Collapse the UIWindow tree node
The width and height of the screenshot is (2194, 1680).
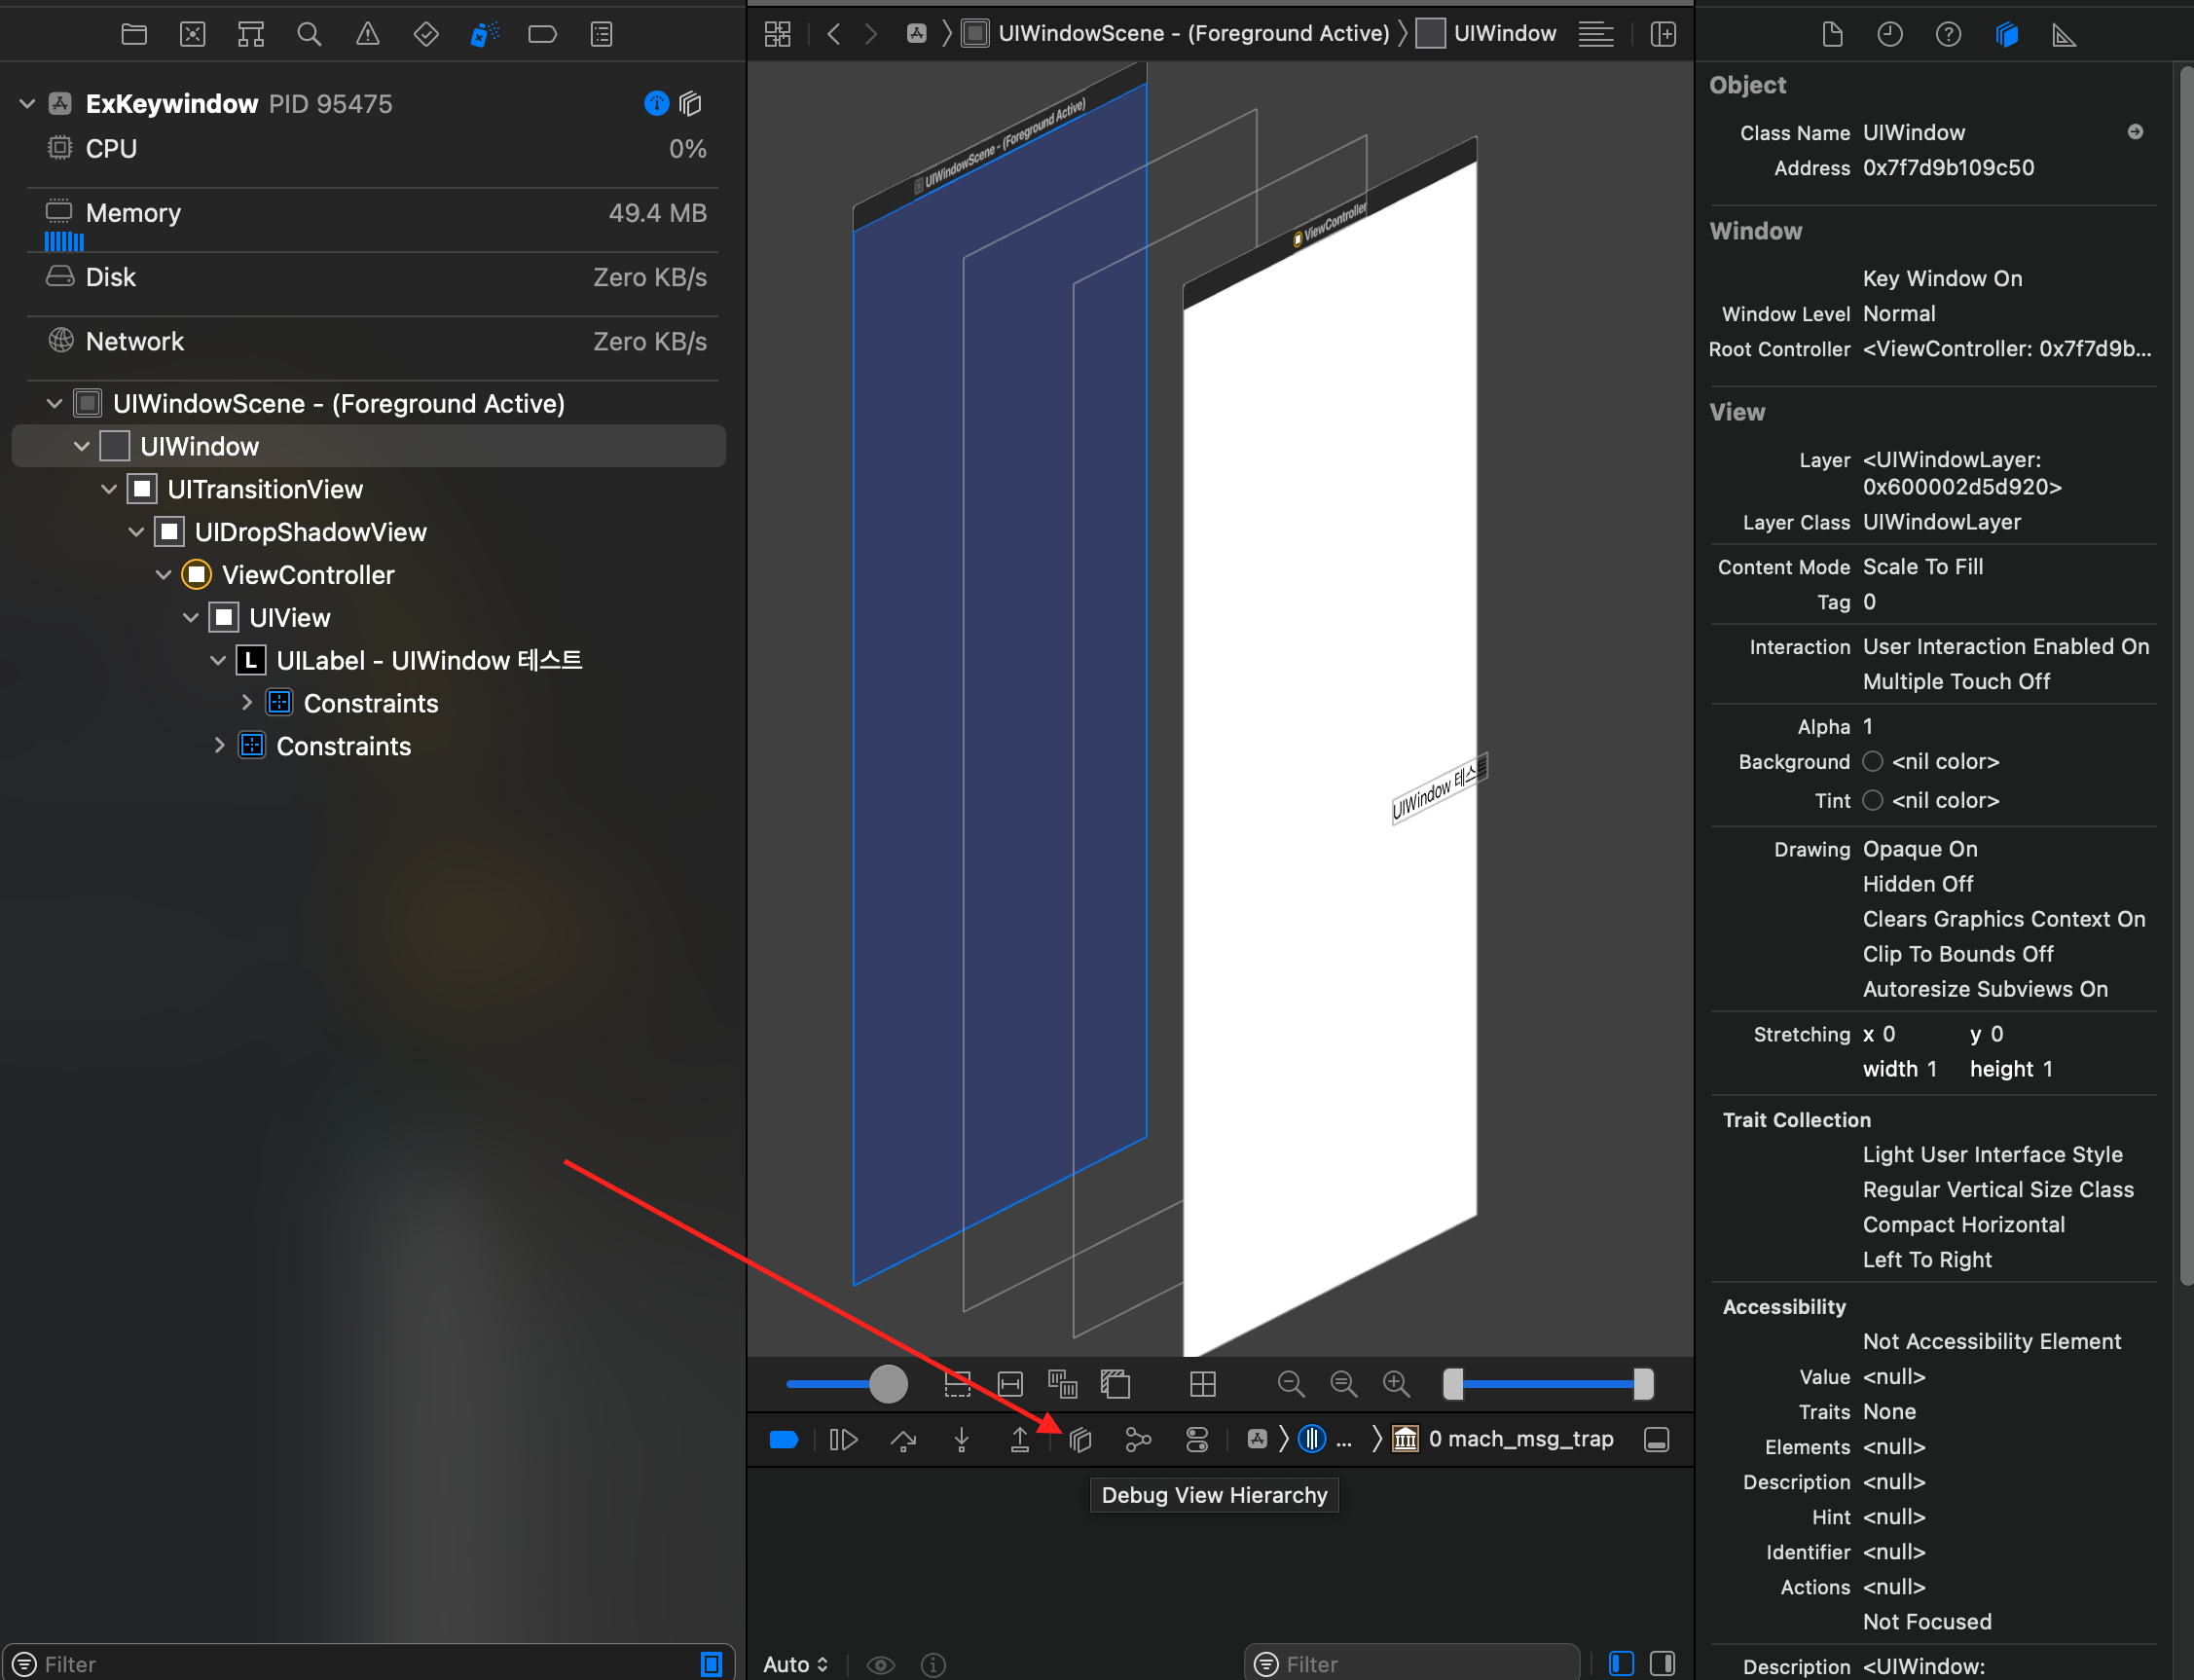[x=82, y=447]
